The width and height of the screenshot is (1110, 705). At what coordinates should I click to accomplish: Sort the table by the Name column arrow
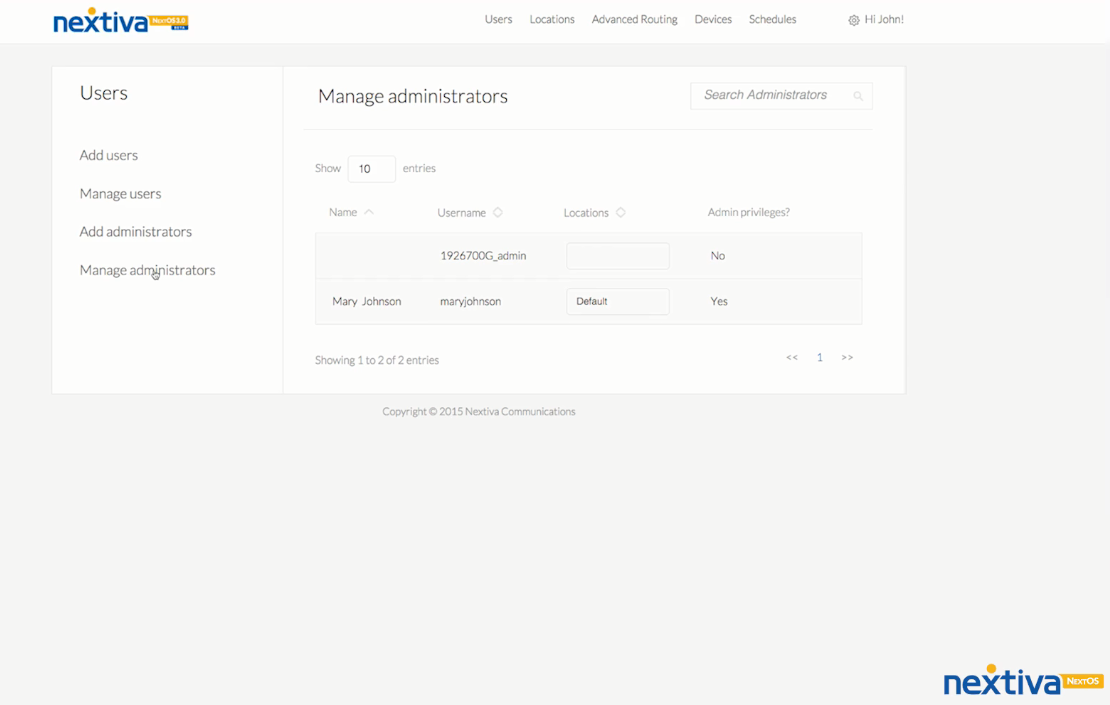(x=367, y=211)
